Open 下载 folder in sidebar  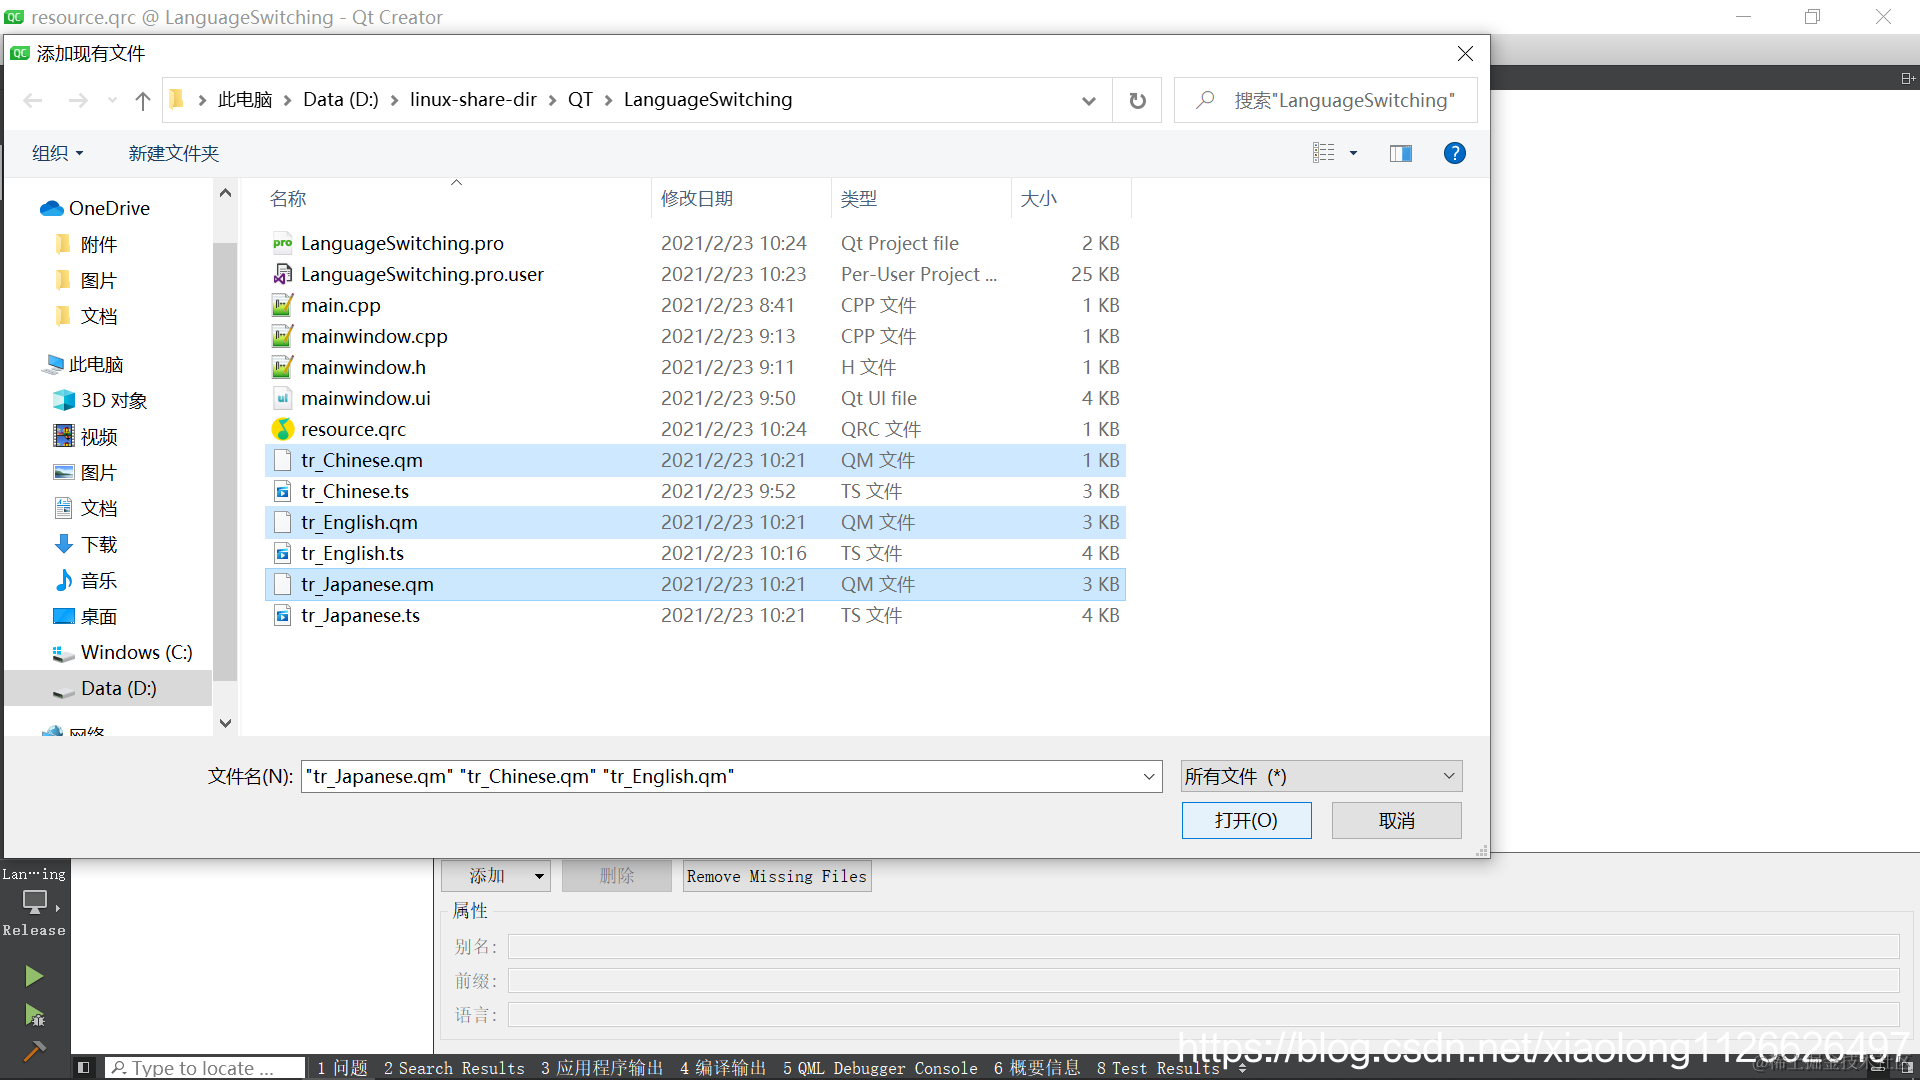pyautogui.click(x=86, y=544)
